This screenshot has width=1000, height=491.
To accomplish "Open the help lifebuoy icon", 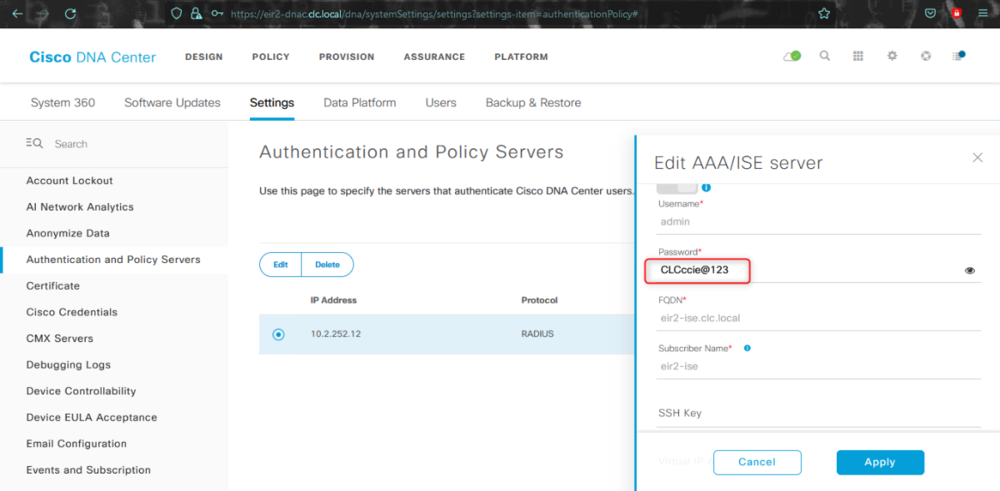I will click(925, 56).
